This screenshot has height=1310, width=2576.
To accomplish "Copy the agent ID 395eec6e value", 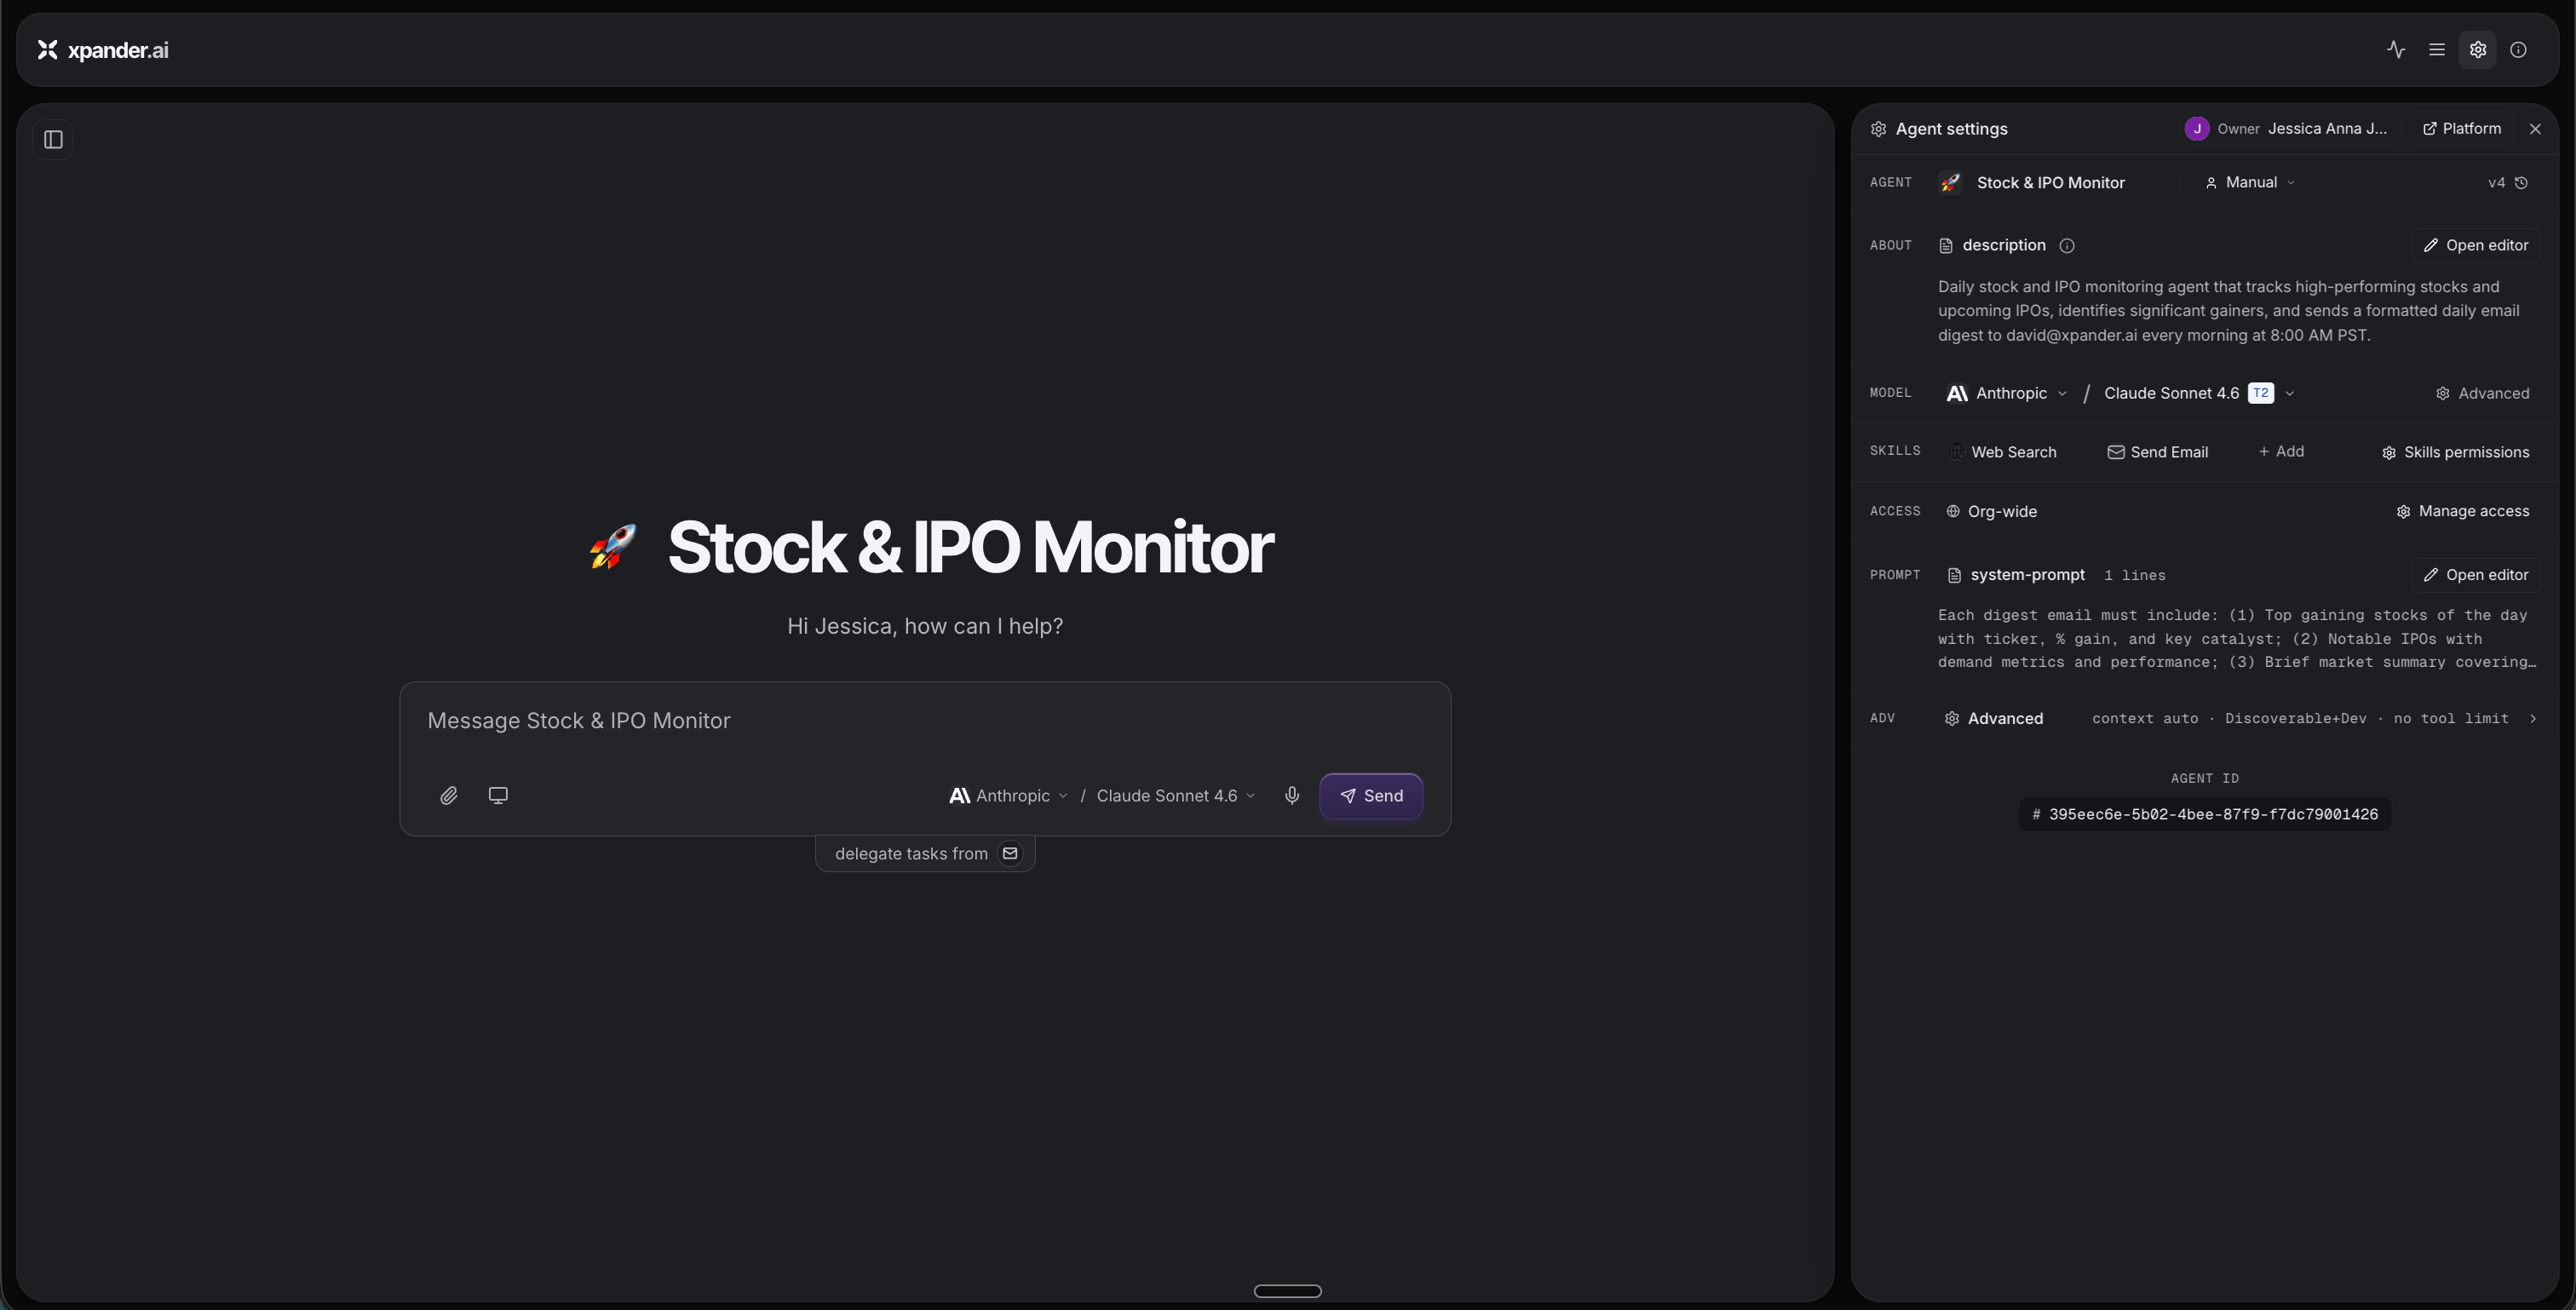I will tap(2205, 815).
